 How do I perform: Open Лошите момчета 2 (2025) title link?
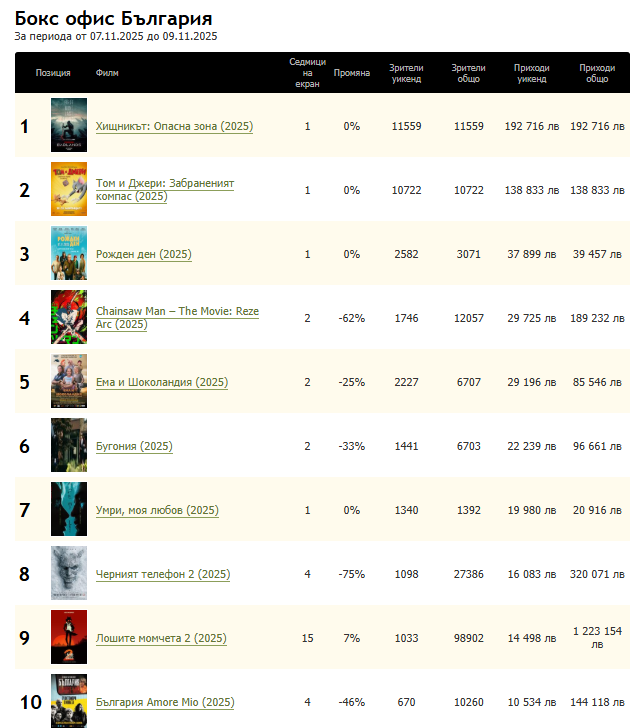(x=161, y=639)
